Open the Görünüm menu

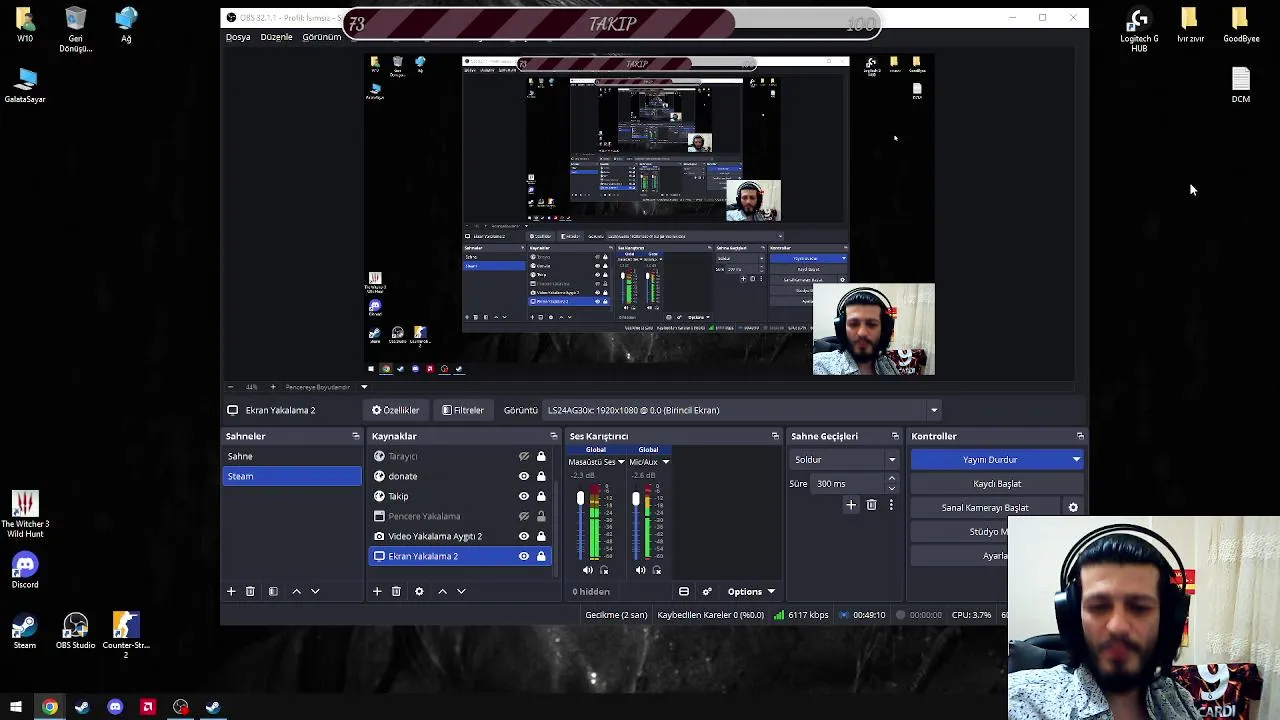click(321, 37)
